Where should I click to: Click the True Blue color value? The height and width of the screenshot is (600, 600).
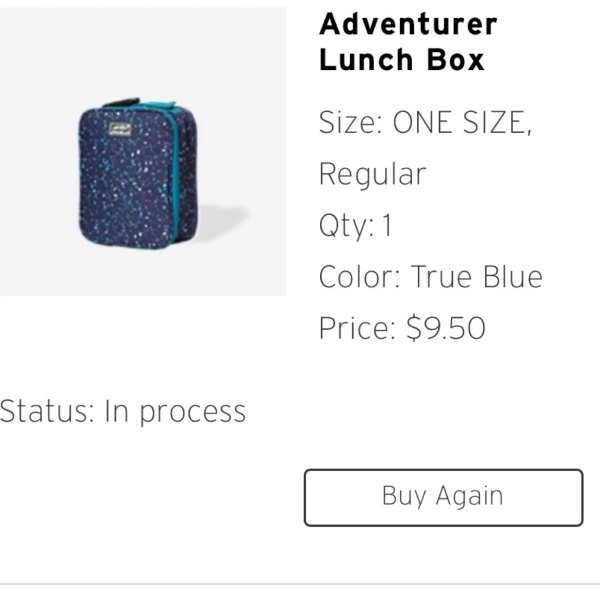coord(476,277)
